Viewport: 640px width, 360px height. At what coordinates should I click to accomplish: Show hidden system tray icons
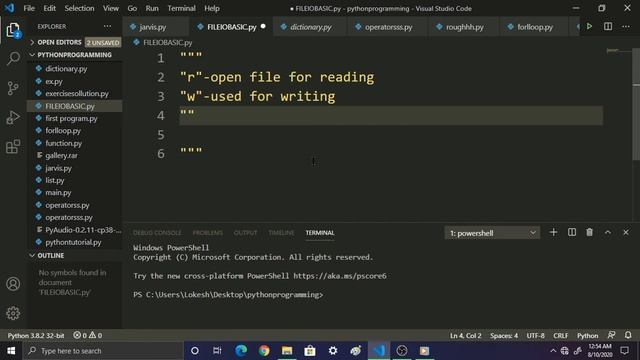(x=553, y=351)
